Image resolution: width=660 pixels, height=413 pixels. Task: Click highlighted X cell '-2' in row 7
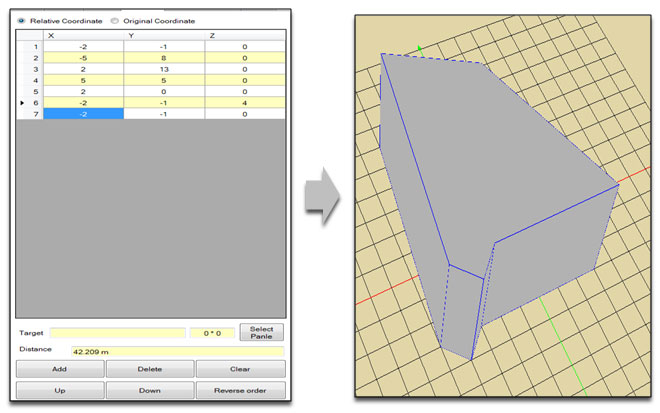83,114
